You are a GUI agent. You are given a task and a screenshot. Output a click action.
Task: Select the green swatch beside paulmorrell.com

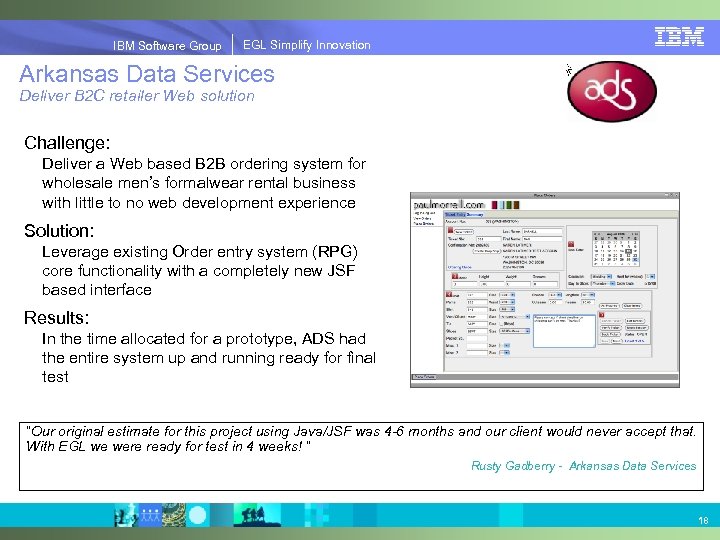tap(509, 205)
